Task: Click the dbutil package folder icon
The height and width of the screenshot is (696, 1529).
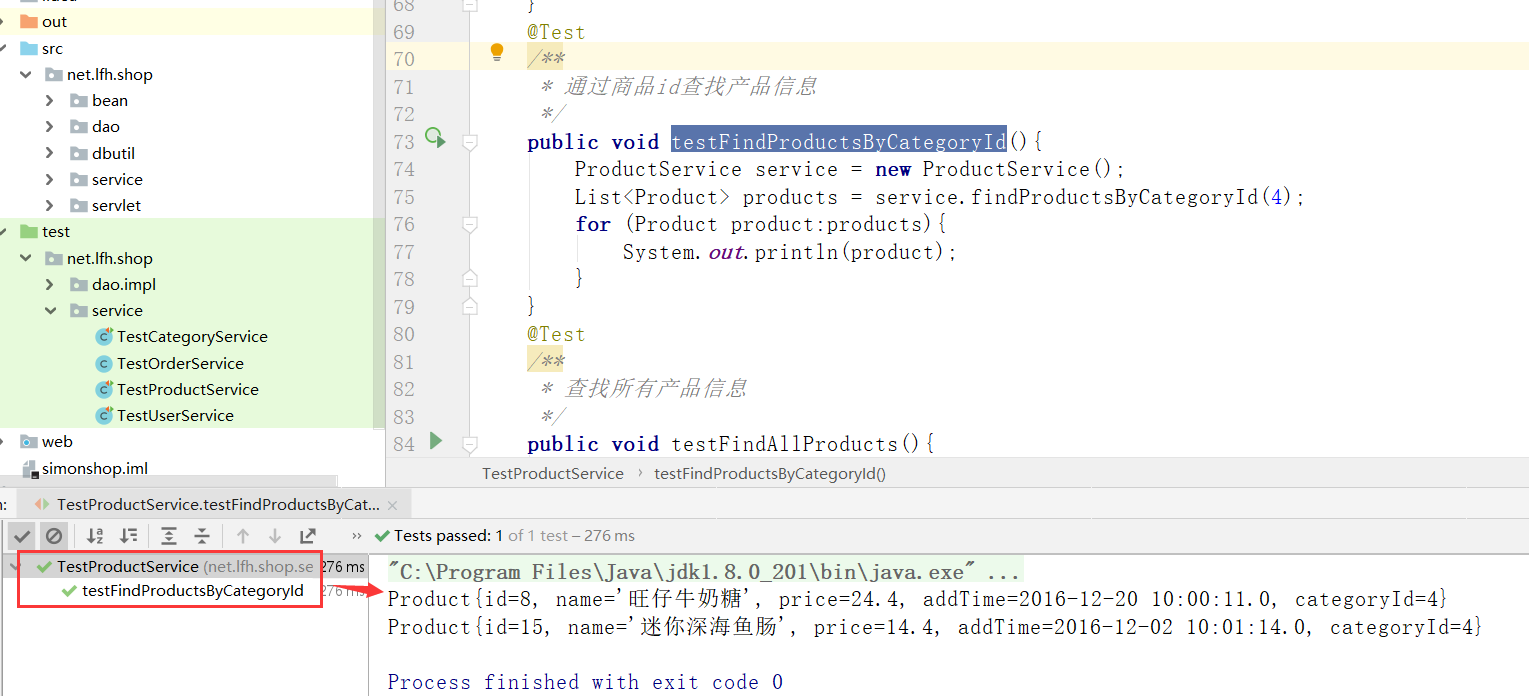Action: [79, 153]
